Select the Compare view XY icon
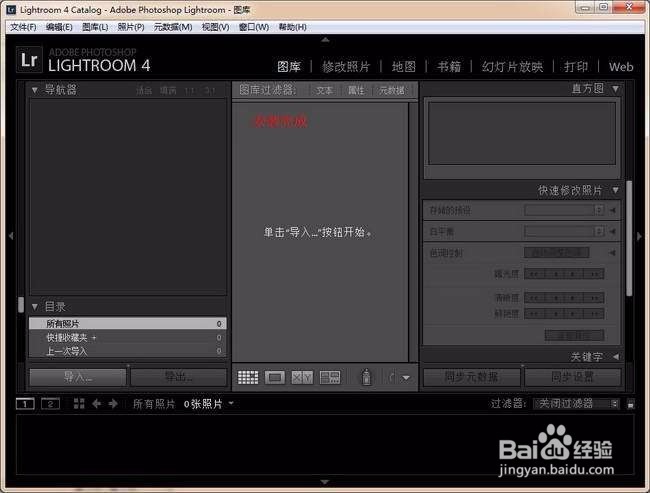 (x=302, y=377)
